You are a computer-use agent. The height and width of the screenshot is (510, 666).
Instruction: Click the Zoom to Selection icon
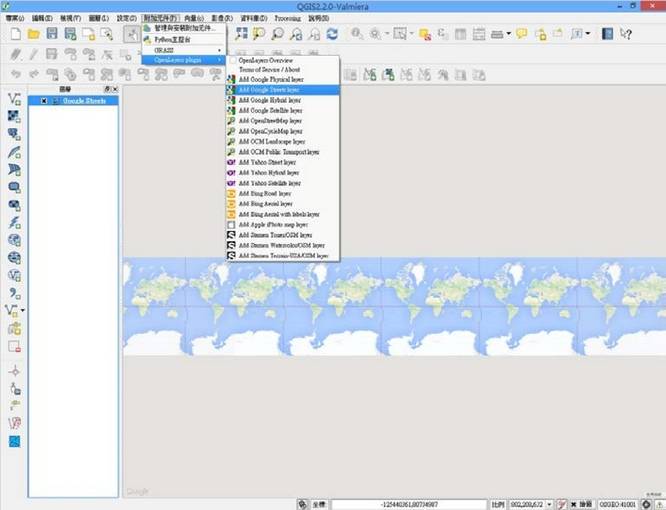tap(259, 34)
